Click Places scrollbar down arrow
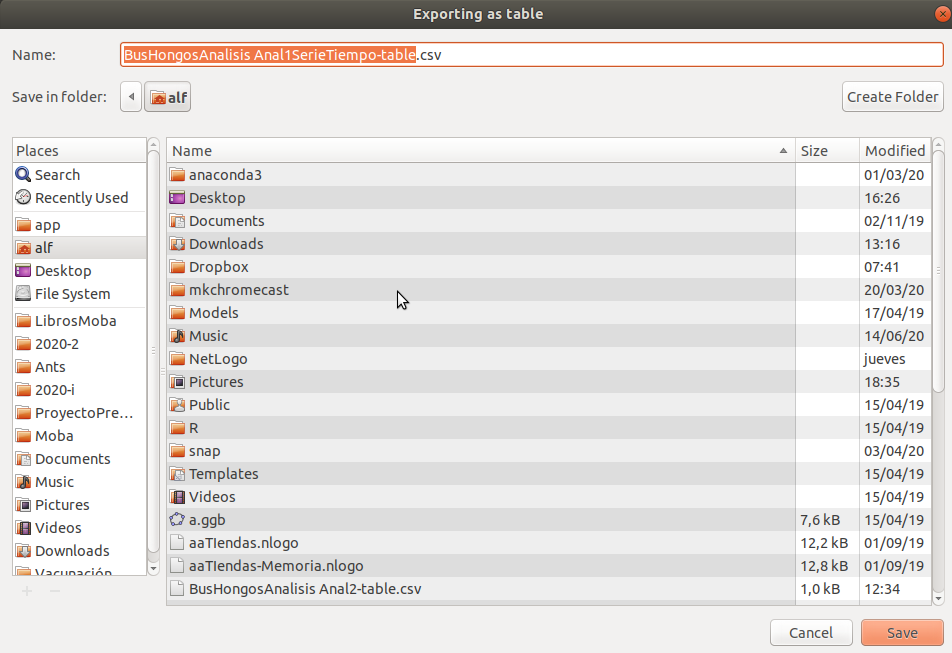 [x=153, y=569]
